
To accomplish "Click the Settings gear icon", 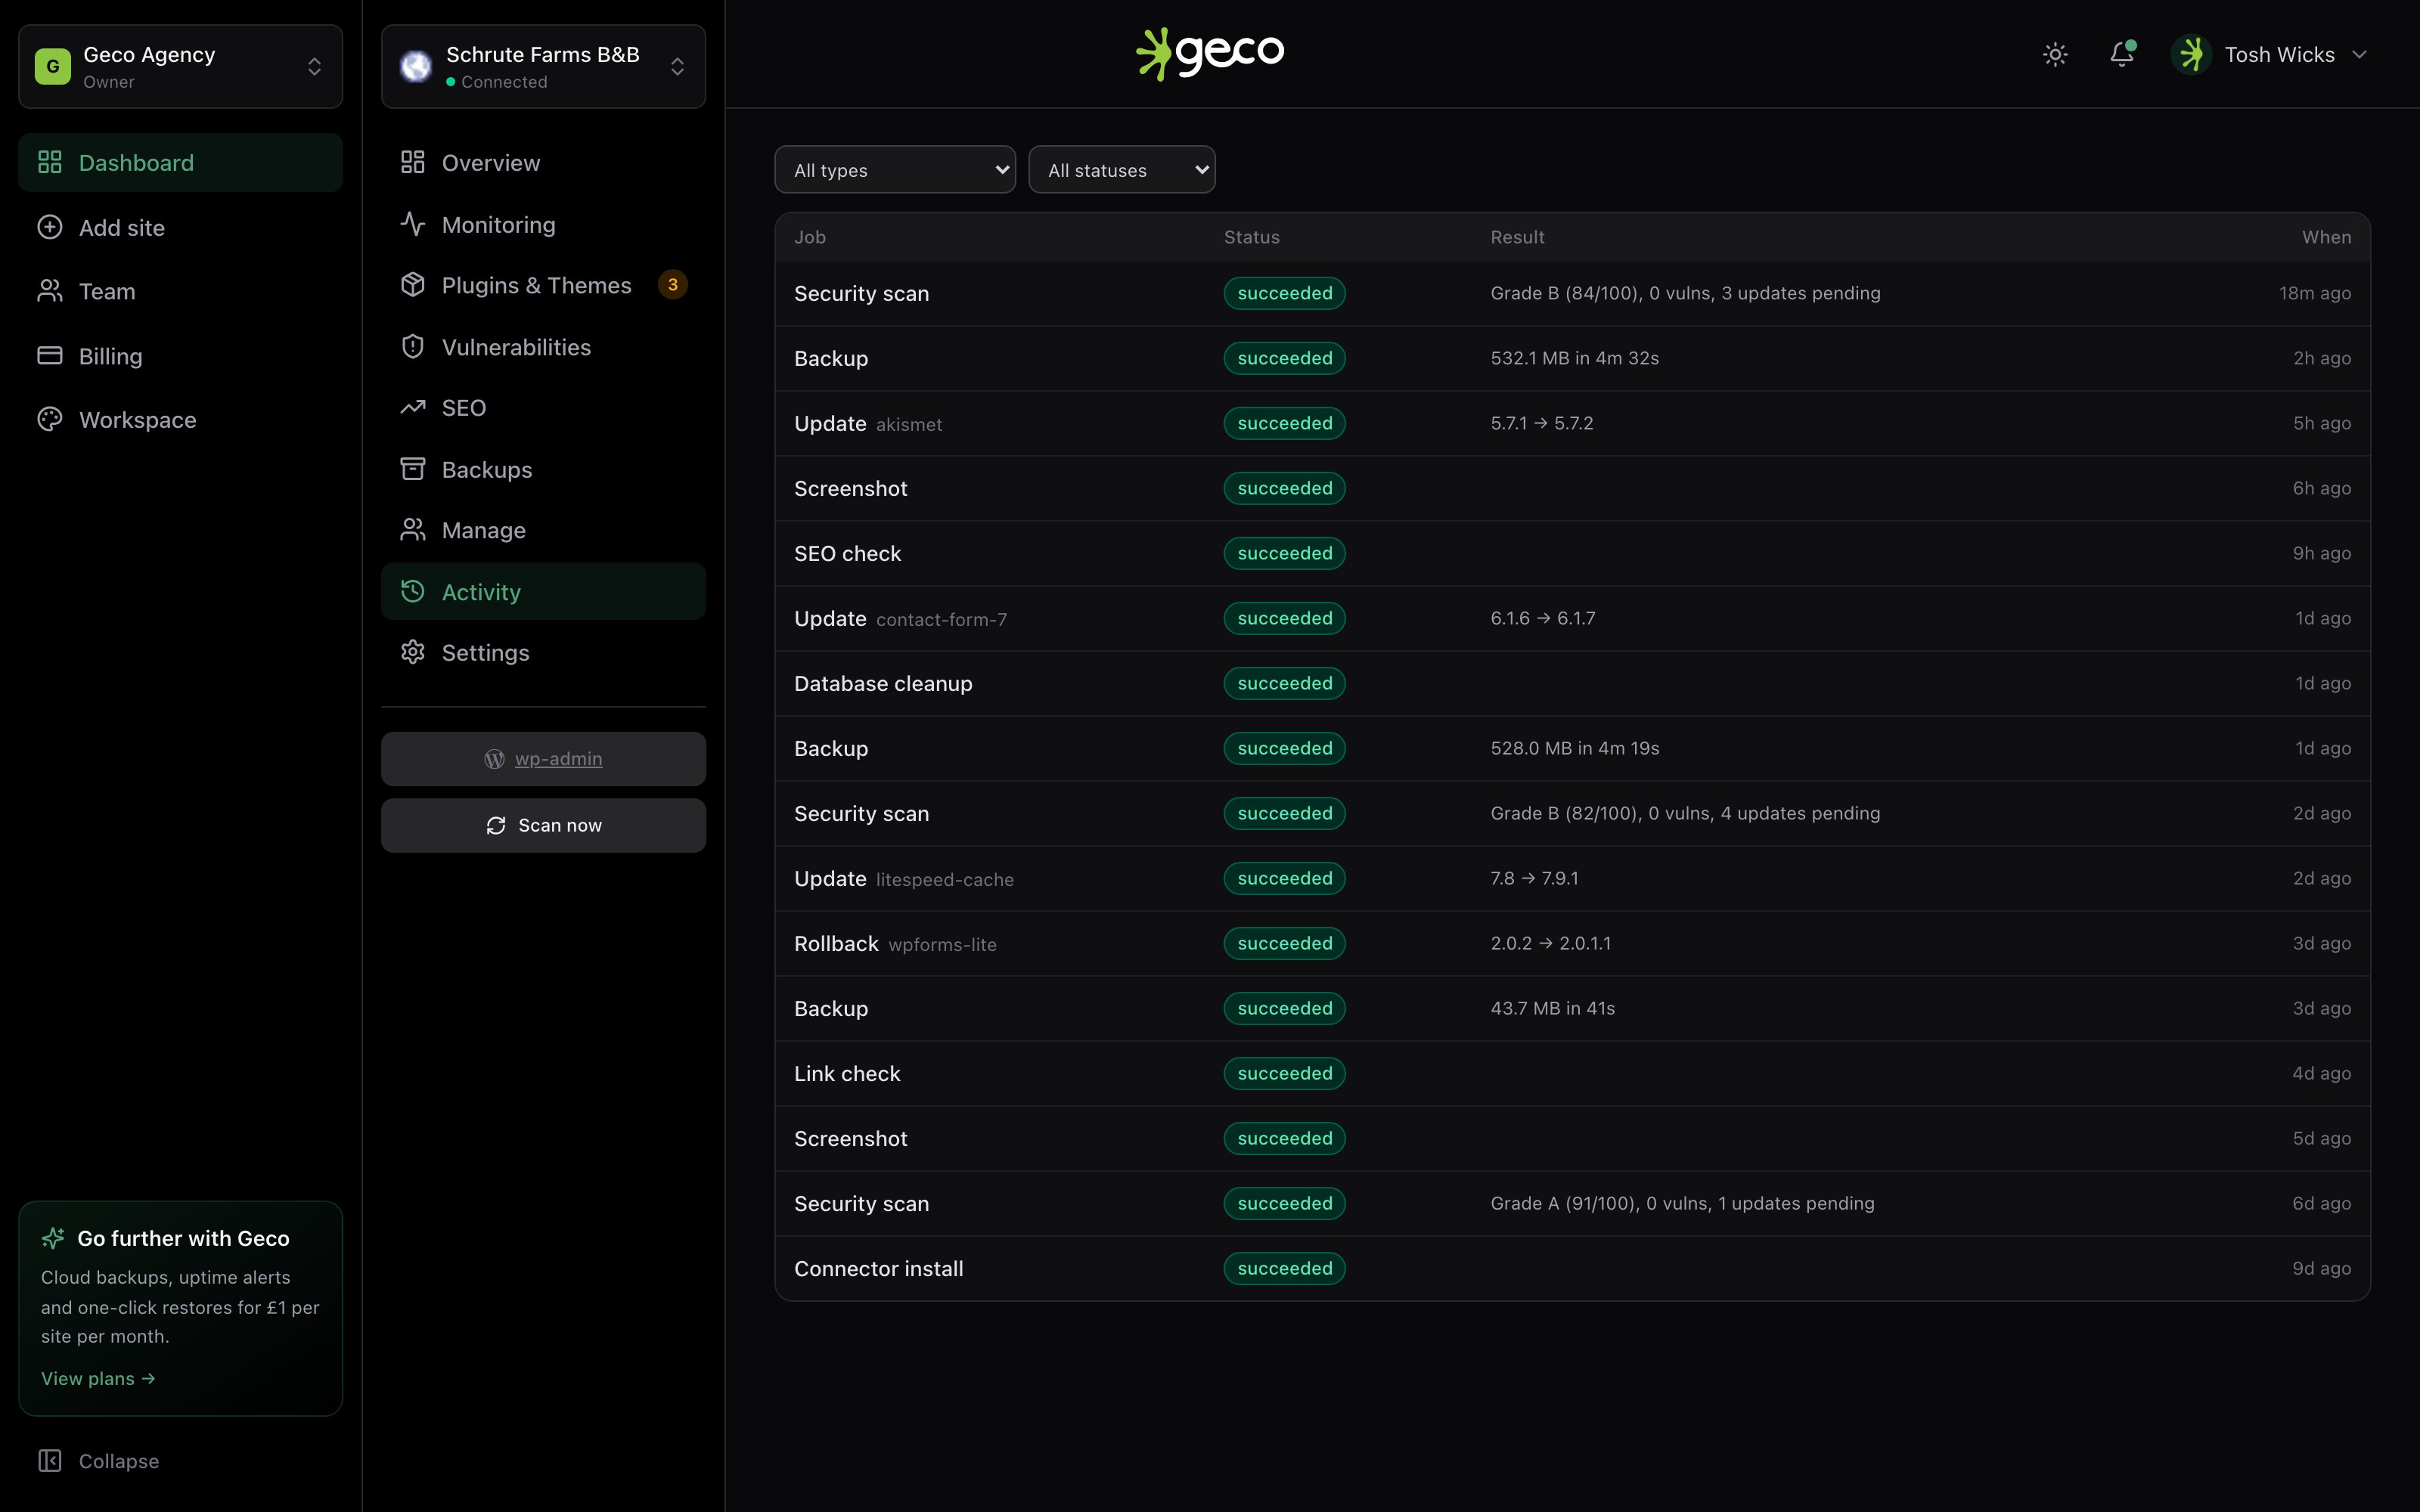I will pos(413,652).
